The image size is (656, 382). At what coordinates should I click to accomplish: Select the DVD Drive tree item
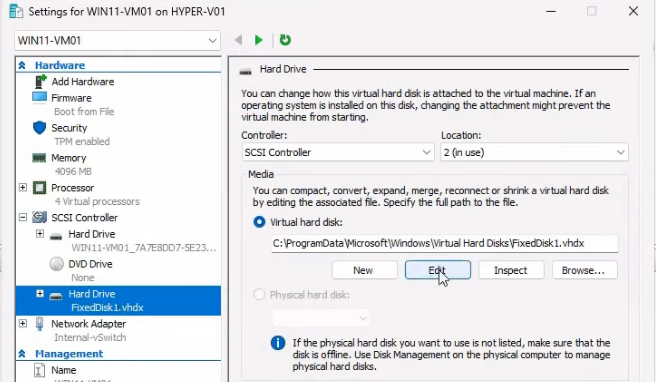[90, 264]
